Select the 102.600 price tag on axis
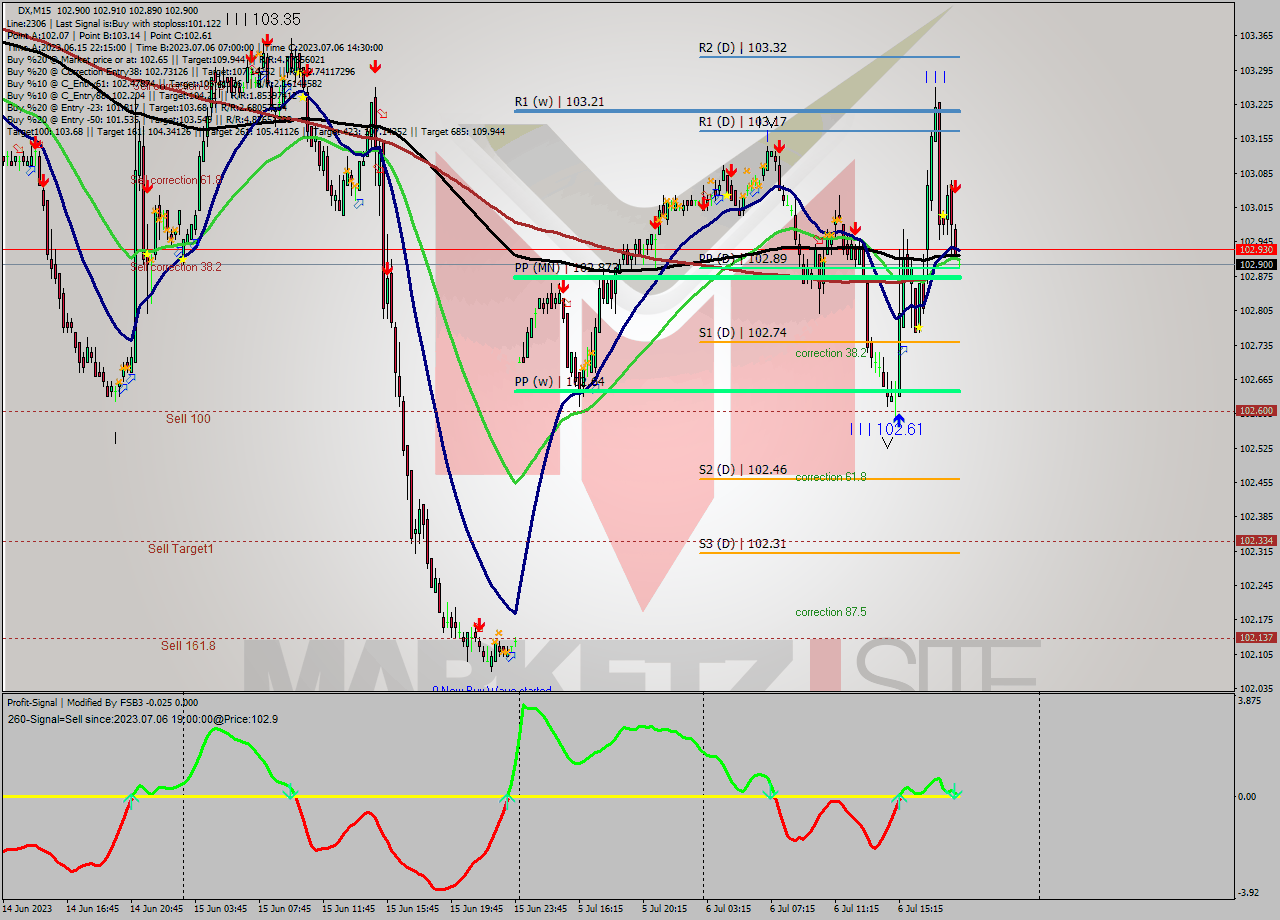The height and width of the screenshot is (920, 1280). [1255, 411]
